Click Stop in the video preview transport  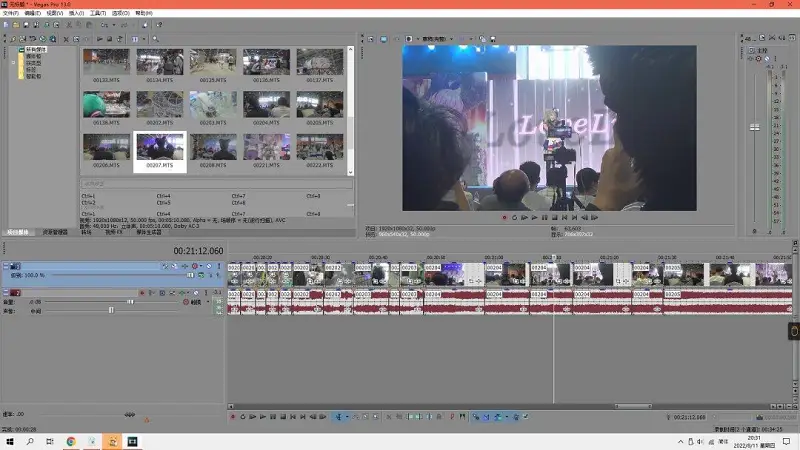click(x=555, y=217)
